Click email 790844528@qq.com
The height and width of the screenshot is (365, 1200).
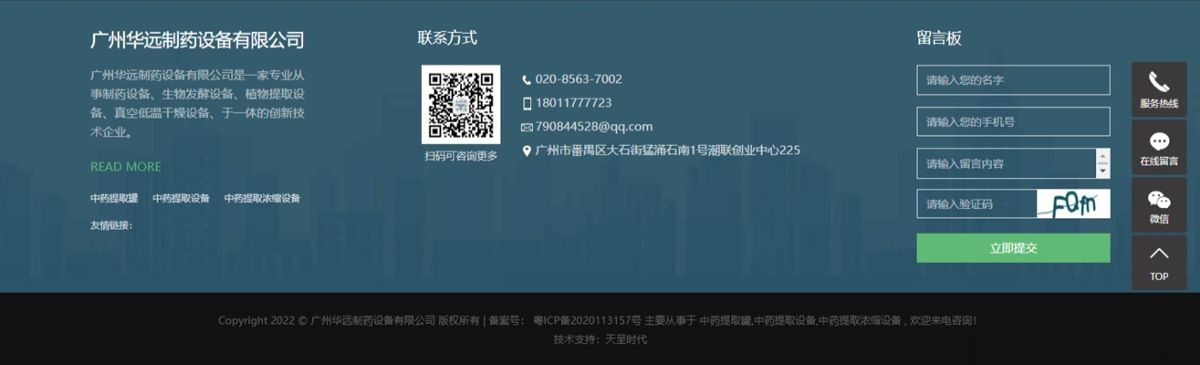point(594,127)
